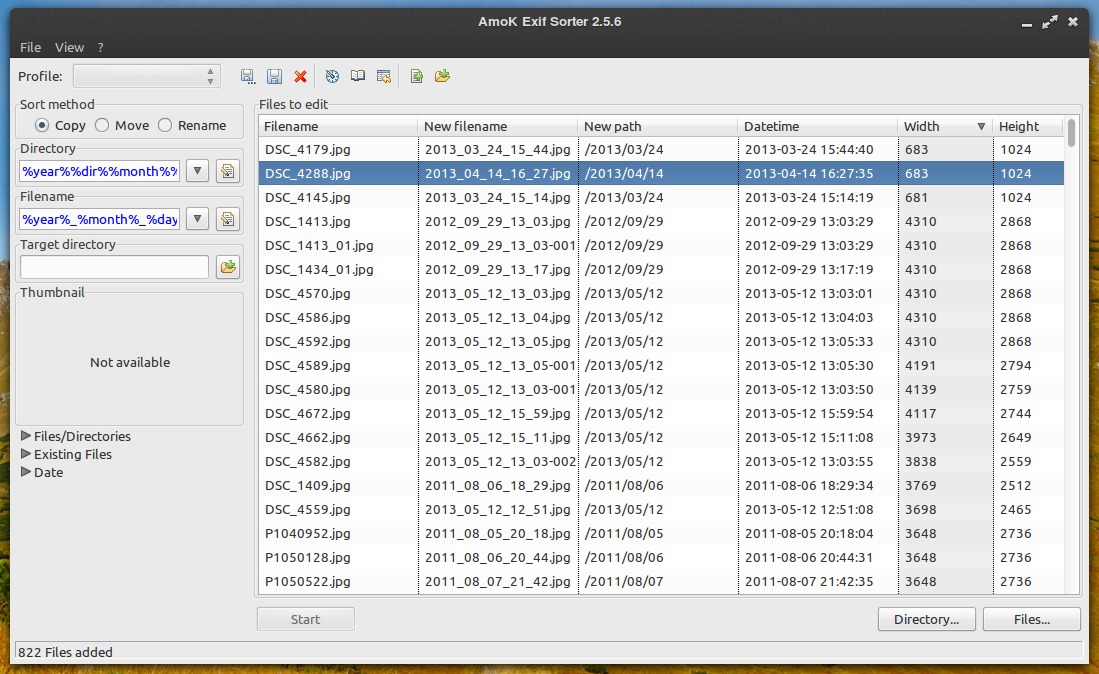Sort by the New path column header
This screenshot has height=674, width=1099.
[657, 126]
